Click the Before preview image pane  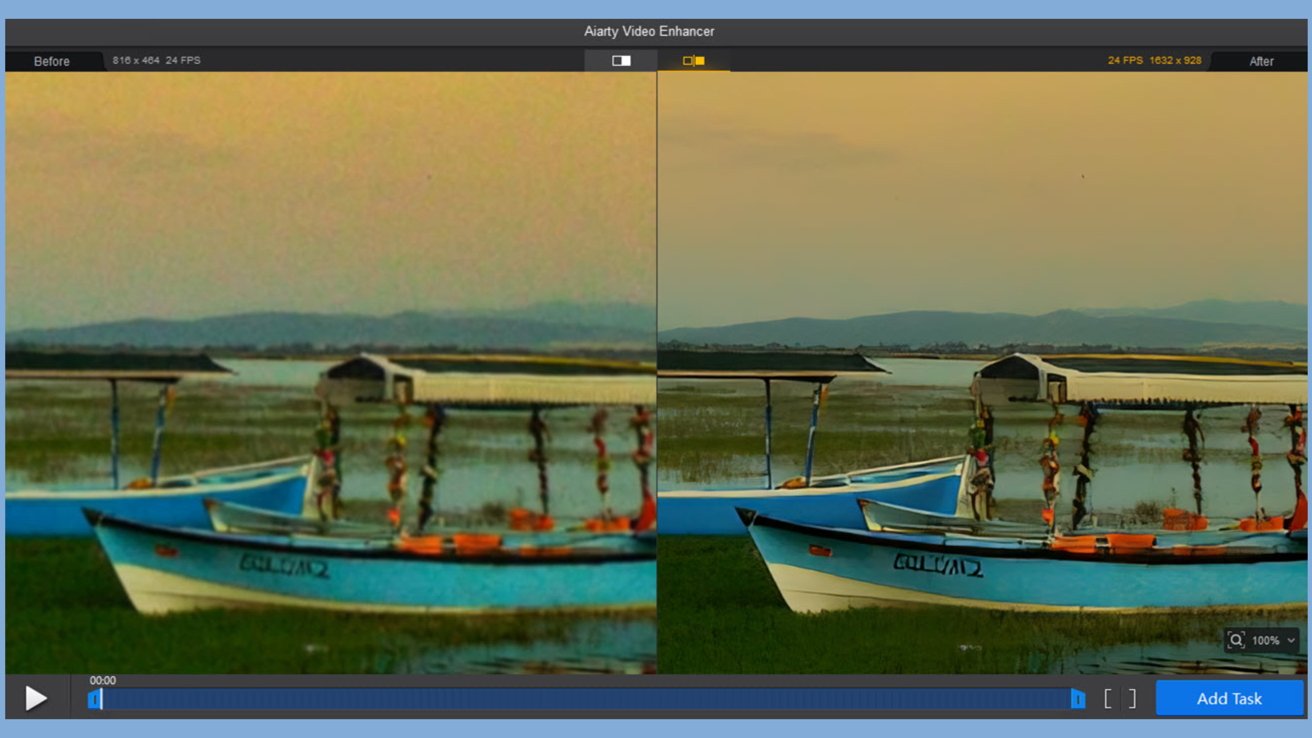point(330,370)
